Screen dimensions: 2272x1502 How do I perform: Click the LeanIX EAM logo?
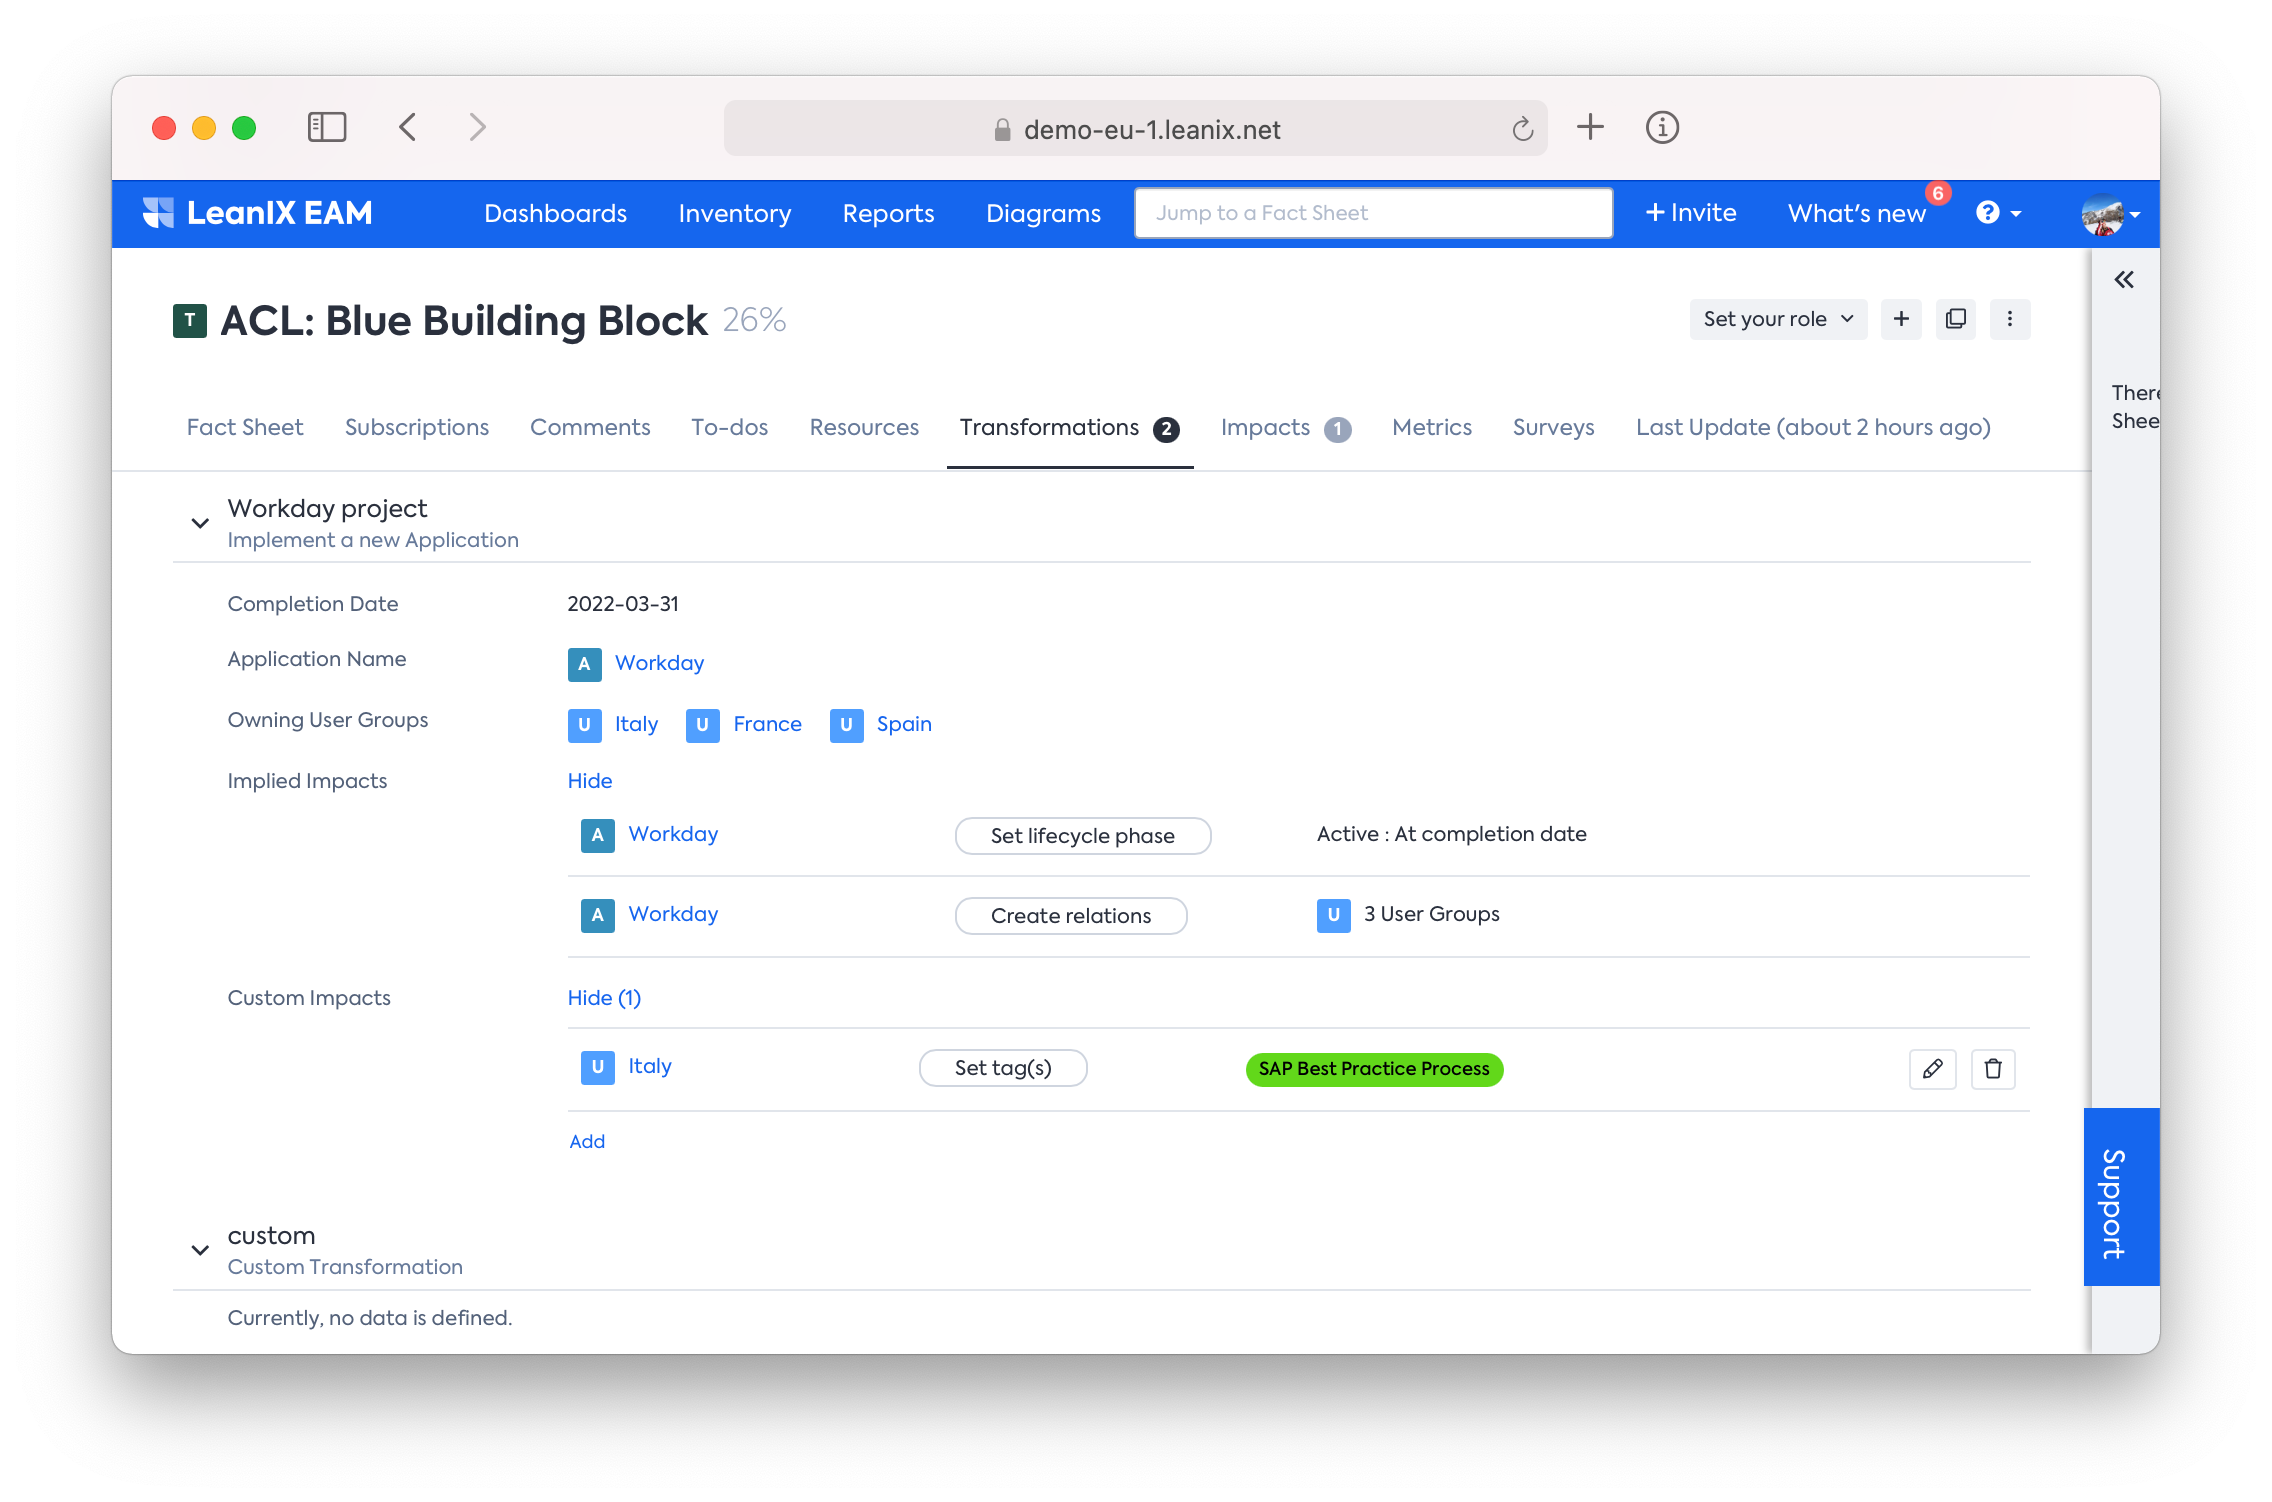pyautogui.click(x=257, y=213)
